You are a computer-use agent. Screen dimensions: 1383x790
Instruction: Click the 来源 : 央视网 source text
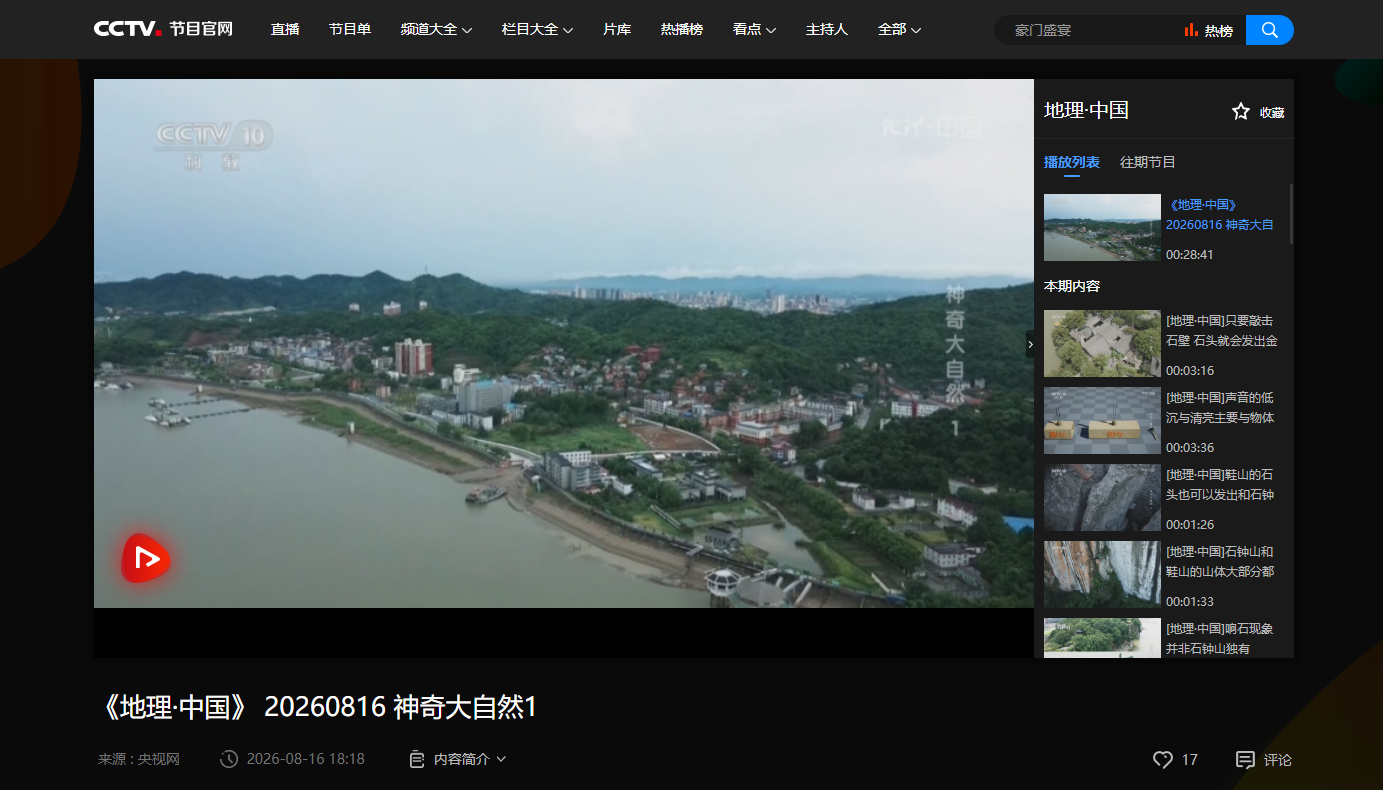[139, 759]
